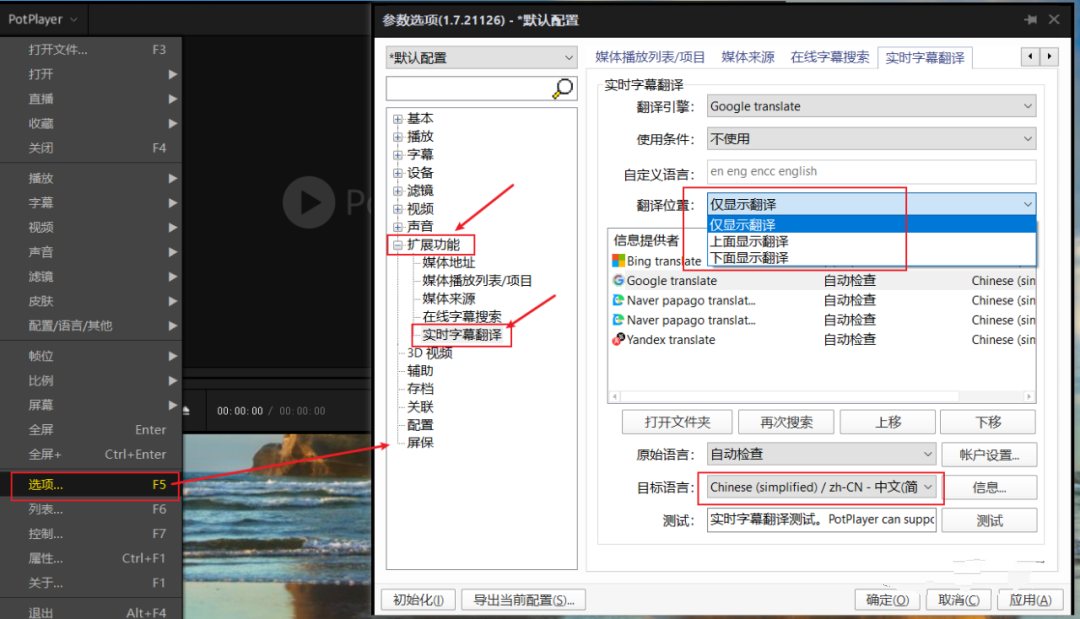Click the Google translate provider icon
The image size is (1080, 619).
point(618,280)
